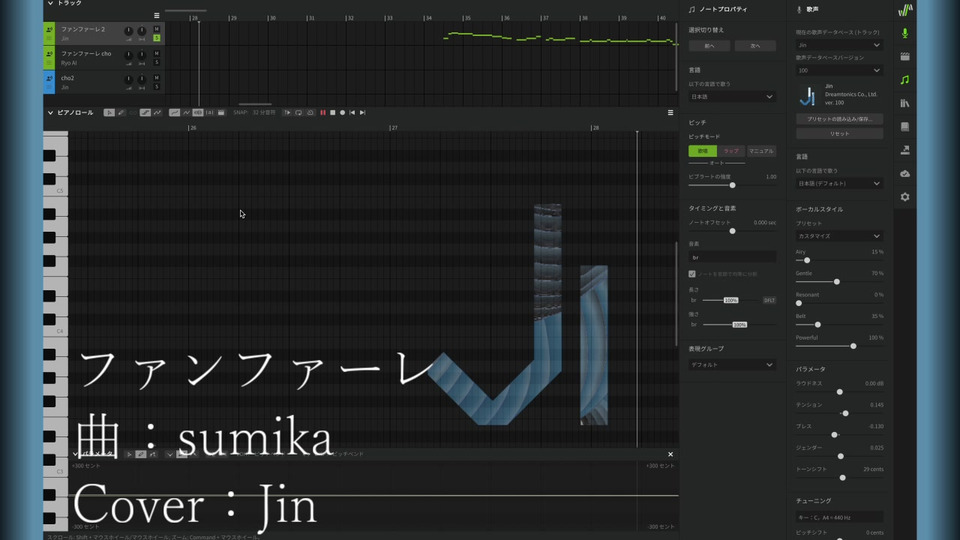960x540 pixels.
Task: Solo the ファンファーレ cho track
Action: (x=157, y=62)
